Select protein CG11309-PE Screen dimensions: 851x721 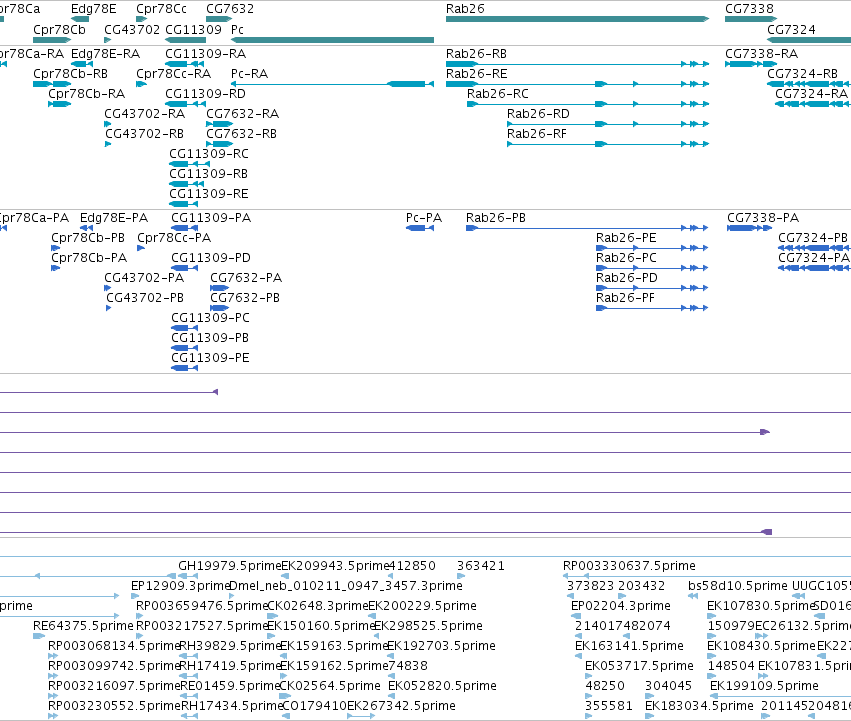coord(210,358)
